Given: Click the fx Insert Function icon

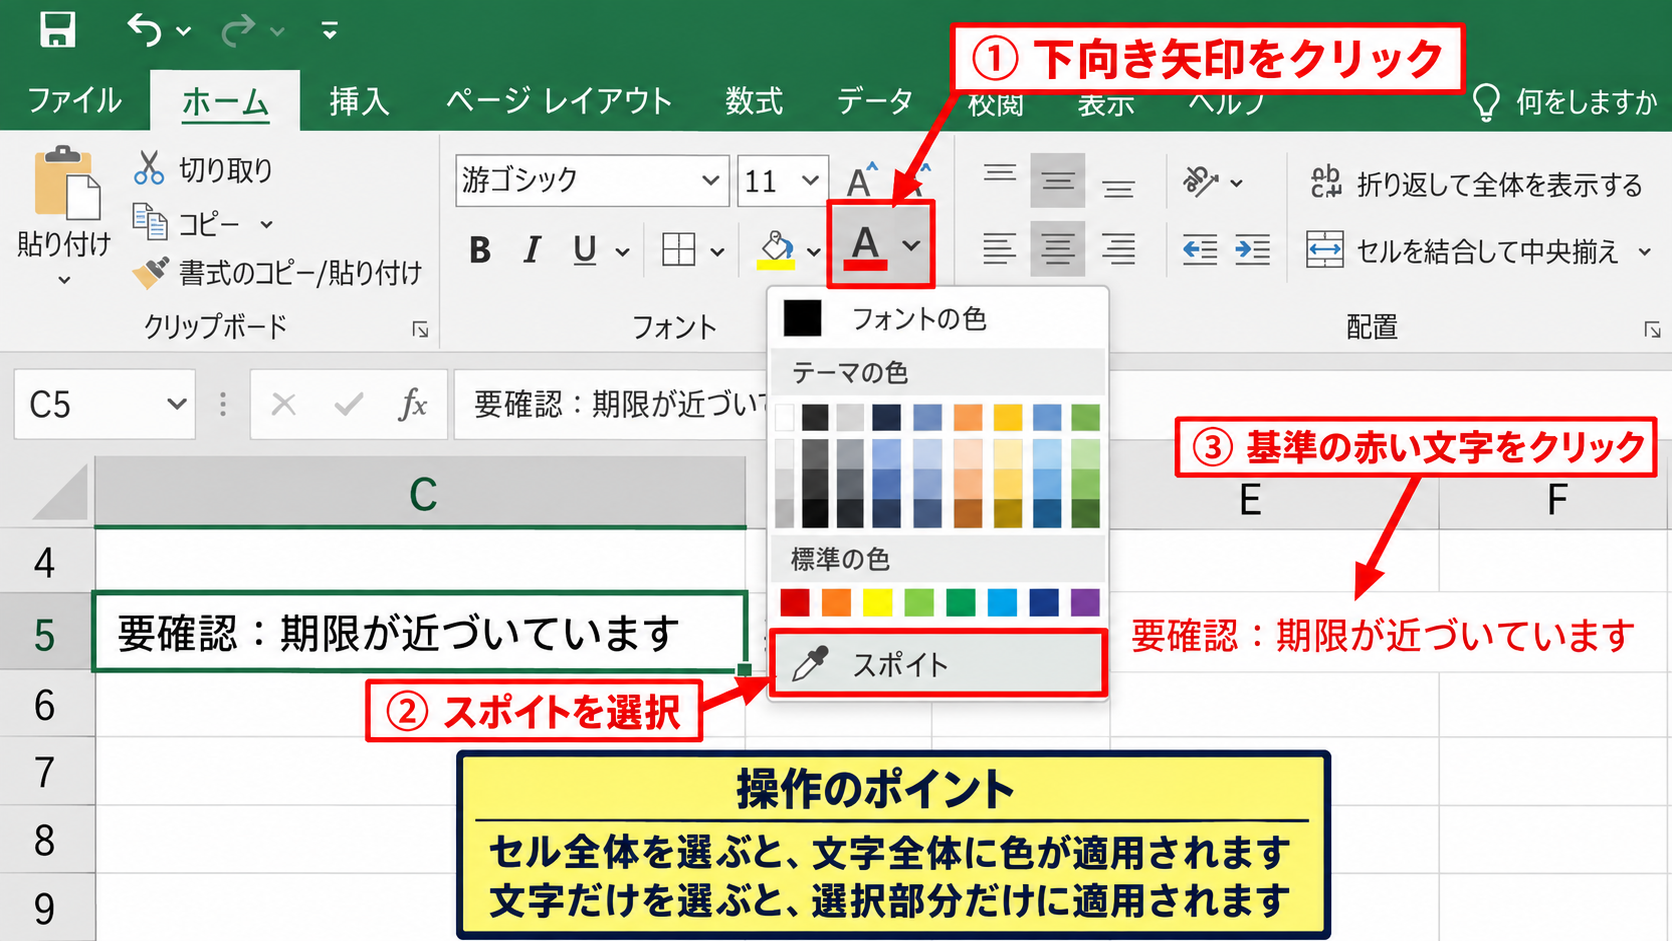Looking at the screenshot, I should pos(412,404).
